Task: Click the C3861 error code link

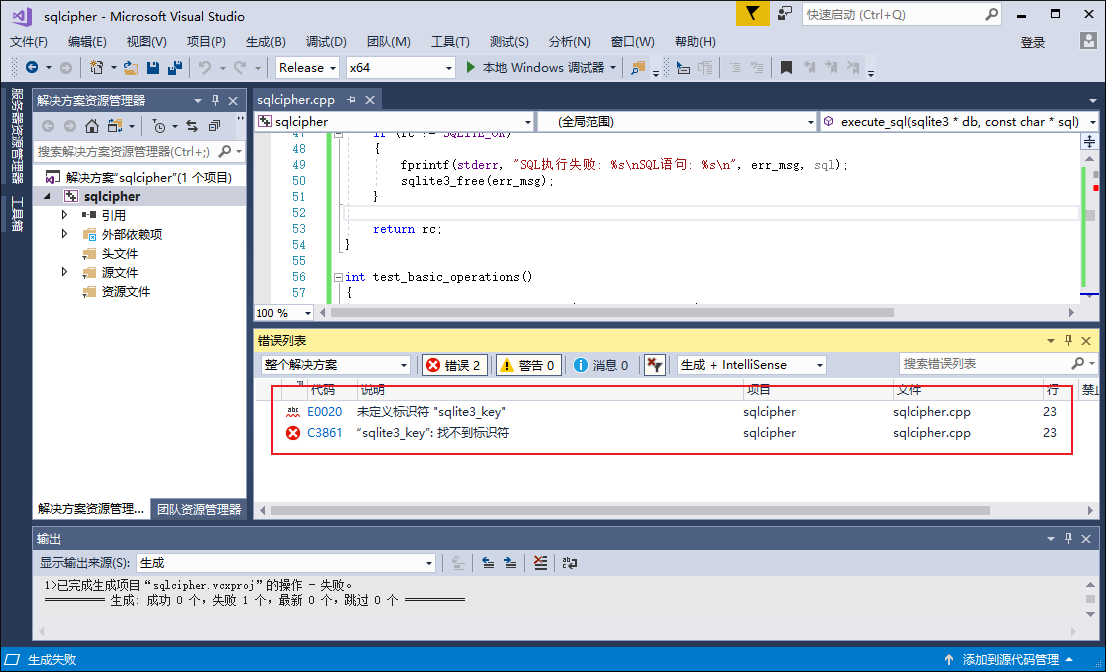Action: [x=324, y=433]
